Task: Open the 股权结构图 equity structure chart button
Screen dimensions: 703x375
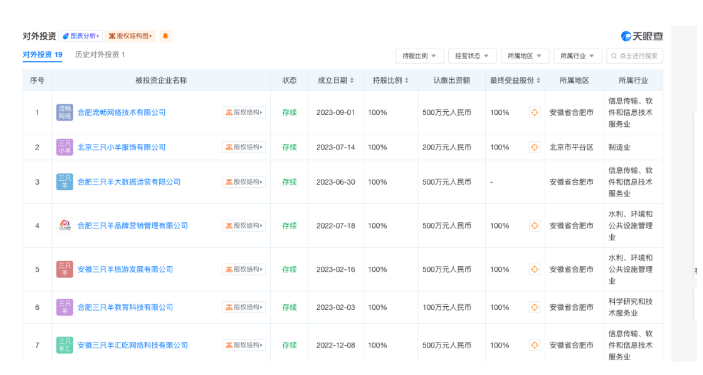Action: (x=130, y=36)
